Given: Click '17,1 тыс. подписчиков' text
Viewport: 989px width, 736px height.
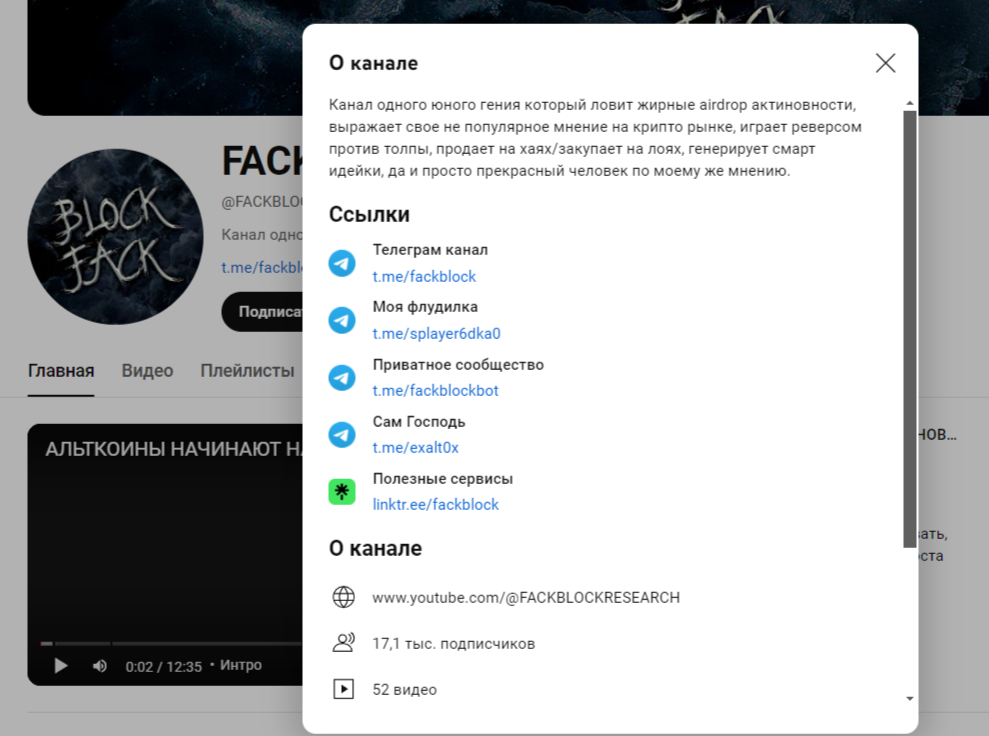Looking at the screenshot, I should (x=453, y=643).
